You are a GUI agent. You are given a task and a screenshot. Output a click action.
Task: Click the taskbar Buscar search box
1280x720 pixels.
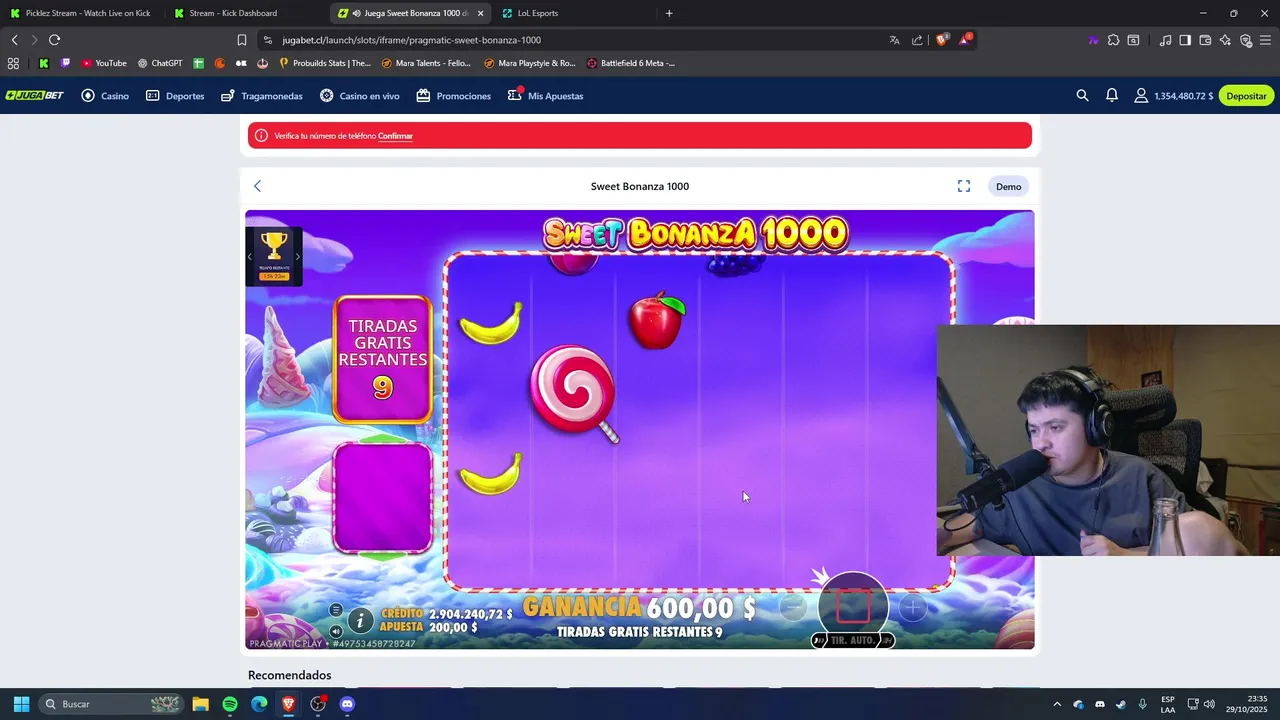point(111,704)
